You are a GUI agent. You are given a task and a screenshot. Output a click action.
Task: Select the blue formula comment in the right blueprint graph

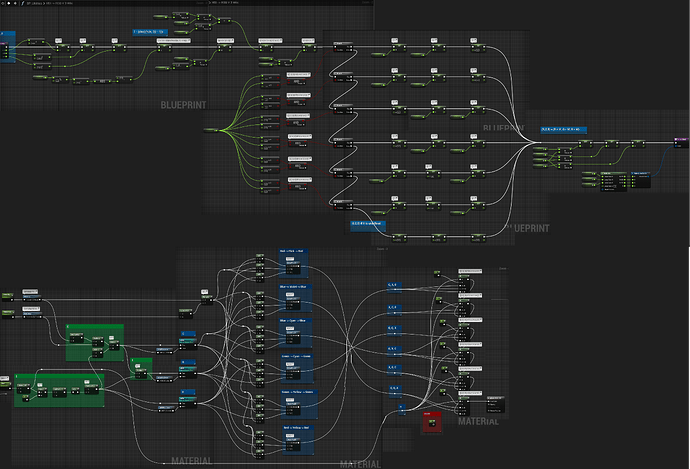point(563,130)
